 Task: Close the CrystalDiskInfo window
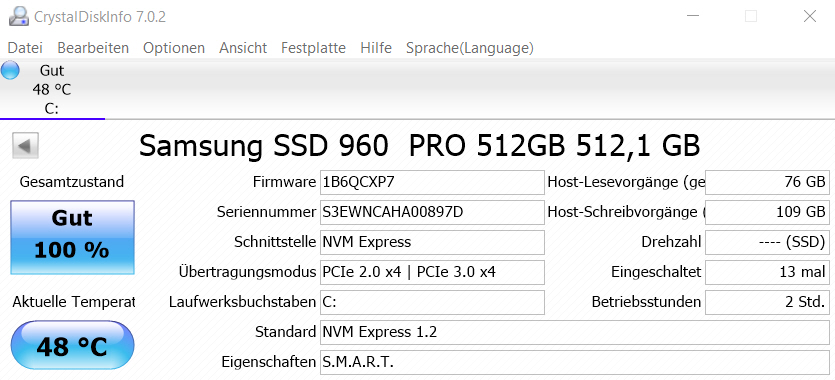pos(809,16)
